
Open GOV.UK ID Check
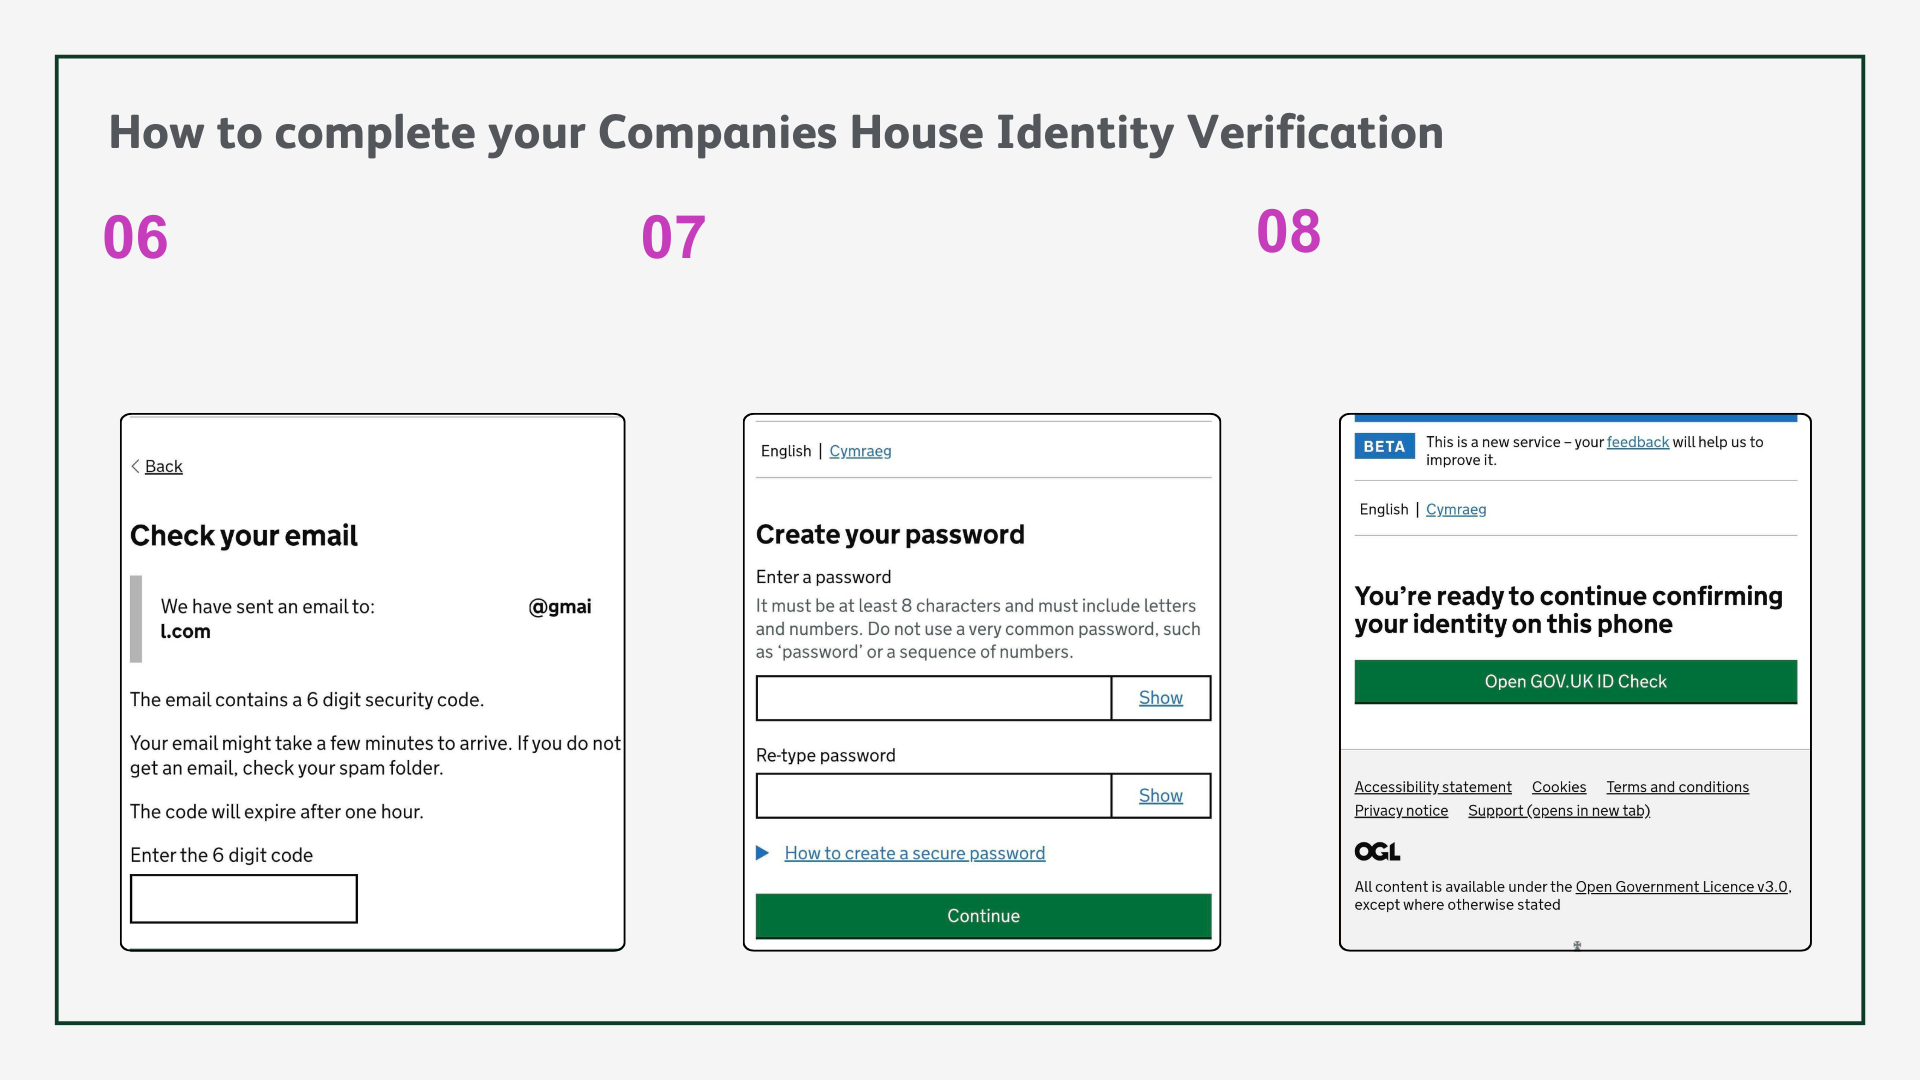pyautogui.click(x=1576, y=682)
